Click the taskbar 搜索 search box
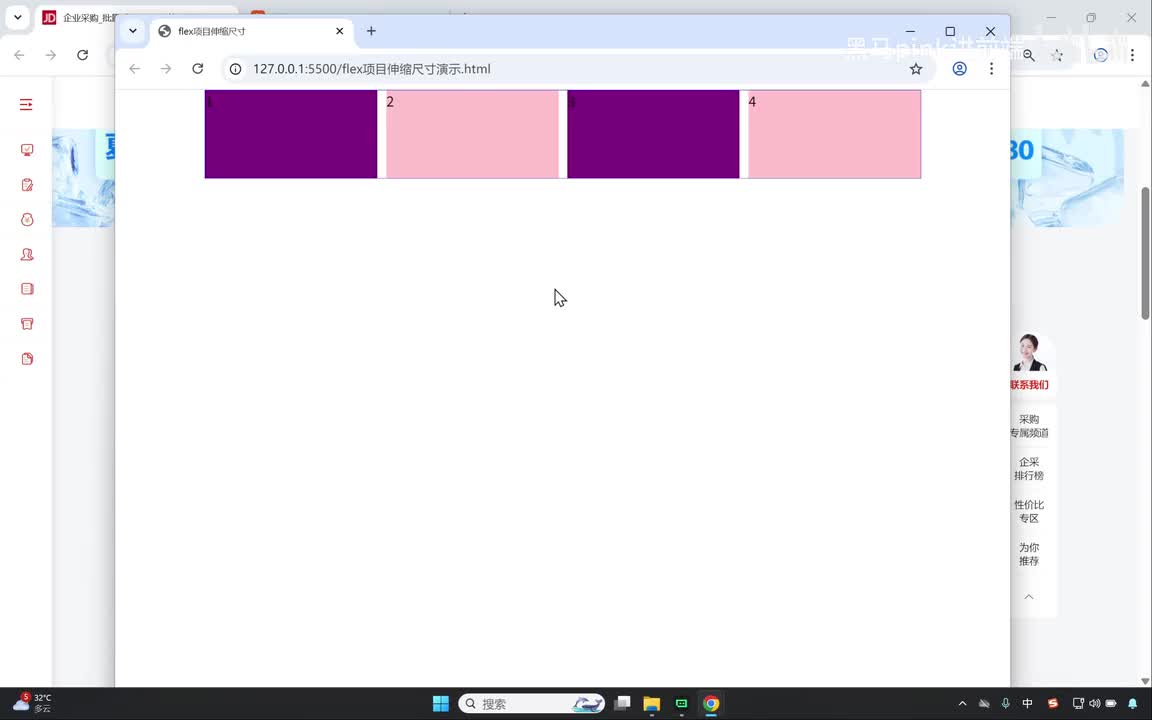Image resolution: width=1152 pixels, height=720 pixels. (x=531, y=704)
